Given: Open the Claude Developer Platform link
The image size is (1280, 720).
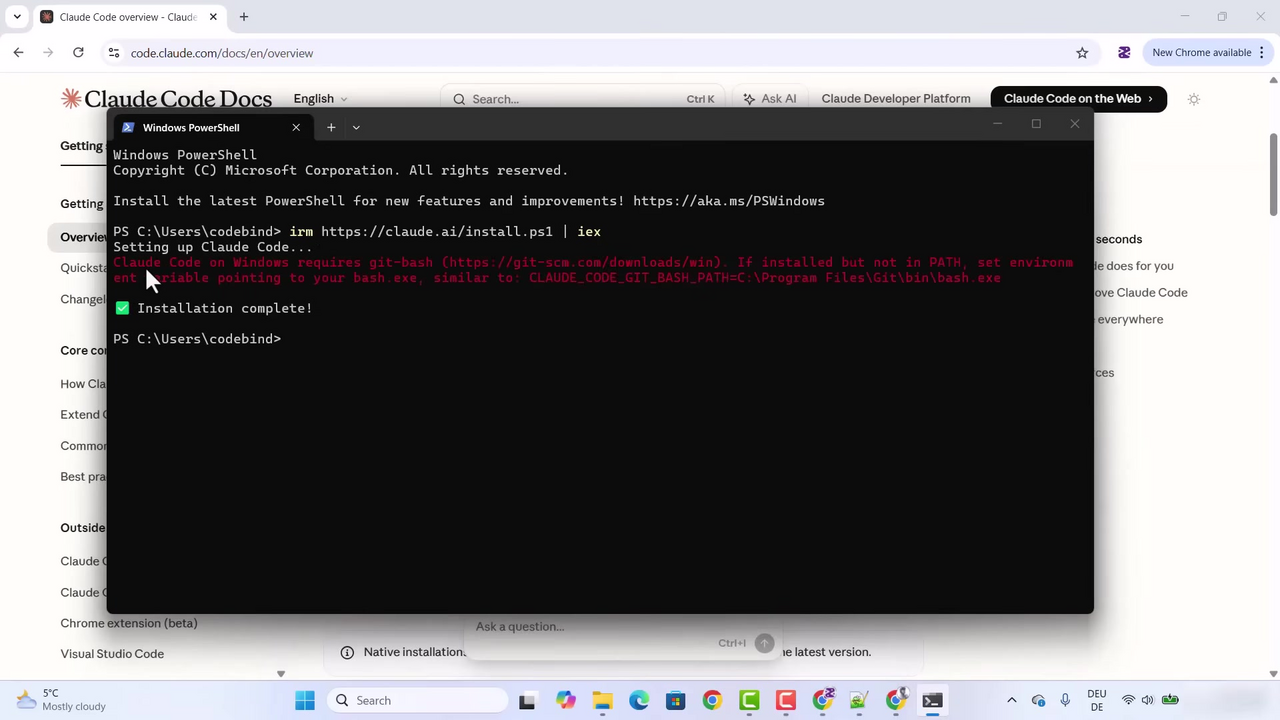Looking at the screenshot, I should (896, 99).
